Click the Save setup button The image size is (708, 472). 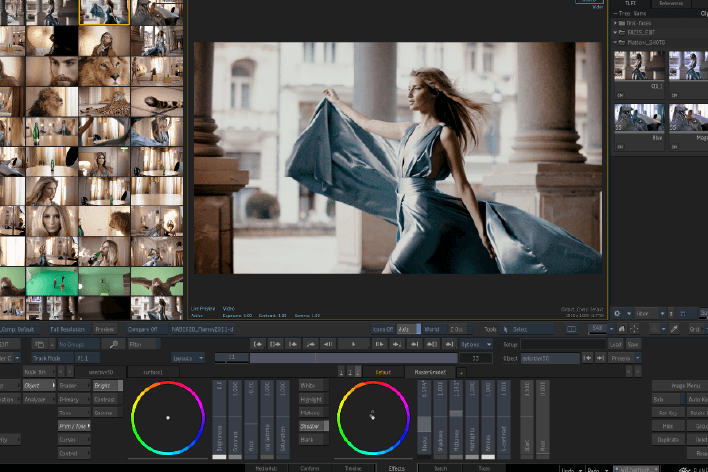[633, 344]
